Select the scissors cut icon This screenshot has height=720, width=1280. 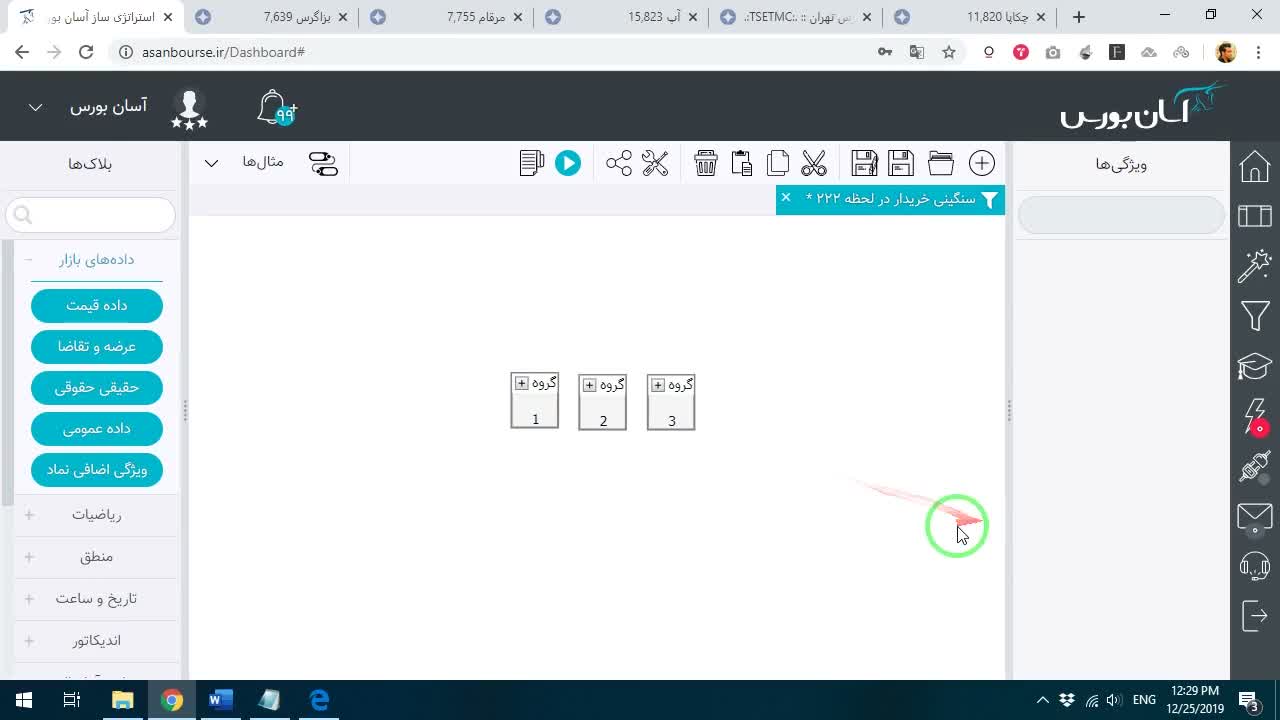[x=814, y=163]
